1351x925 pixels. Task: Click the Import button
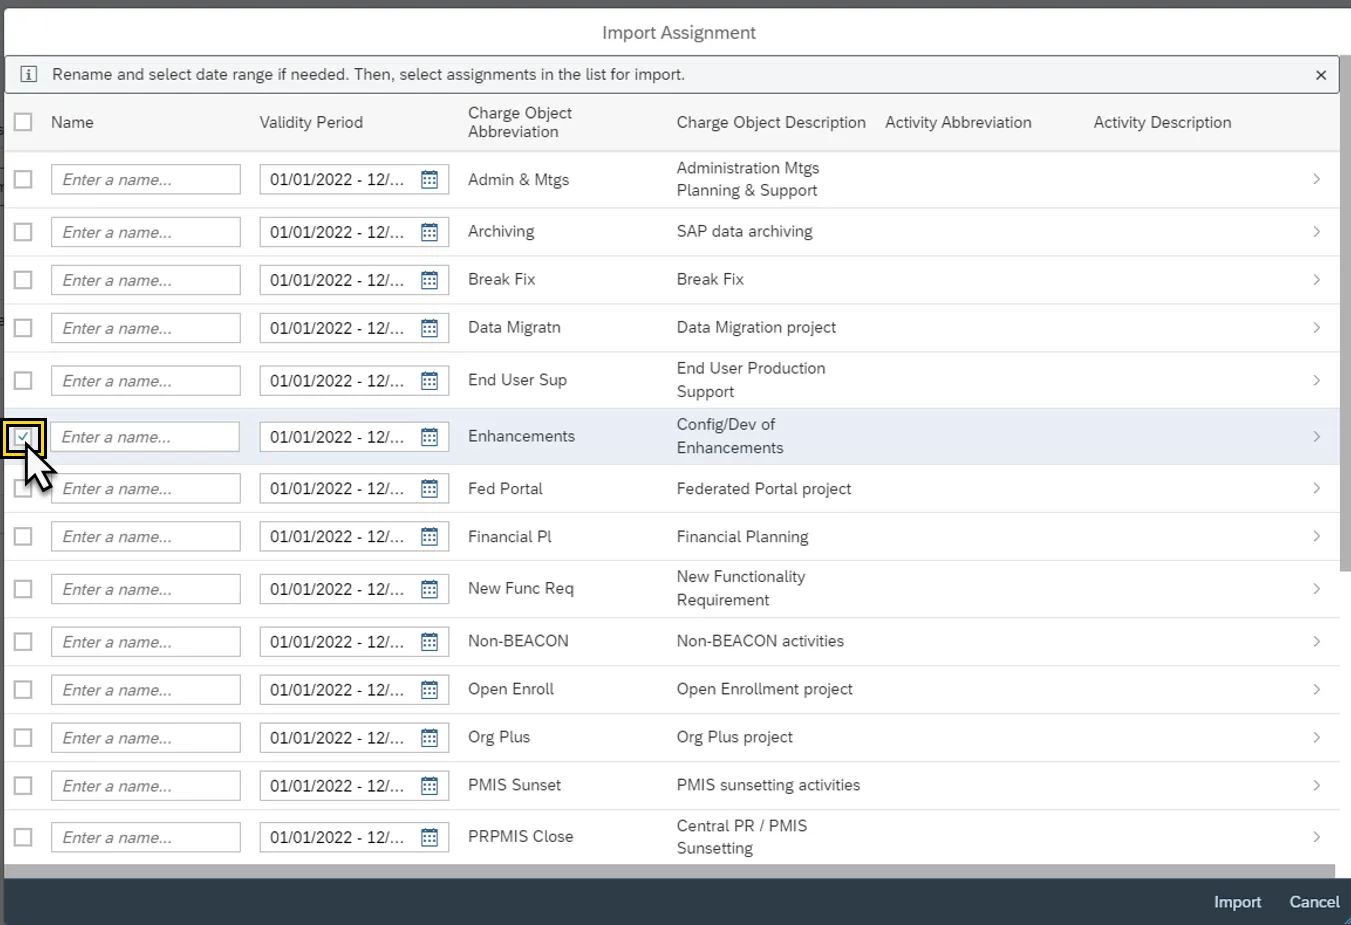1237,902
